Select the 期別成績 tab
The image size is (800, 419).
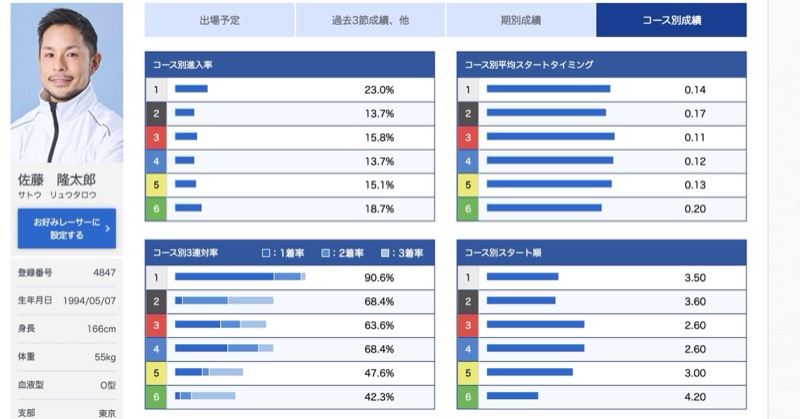(521, 20)
